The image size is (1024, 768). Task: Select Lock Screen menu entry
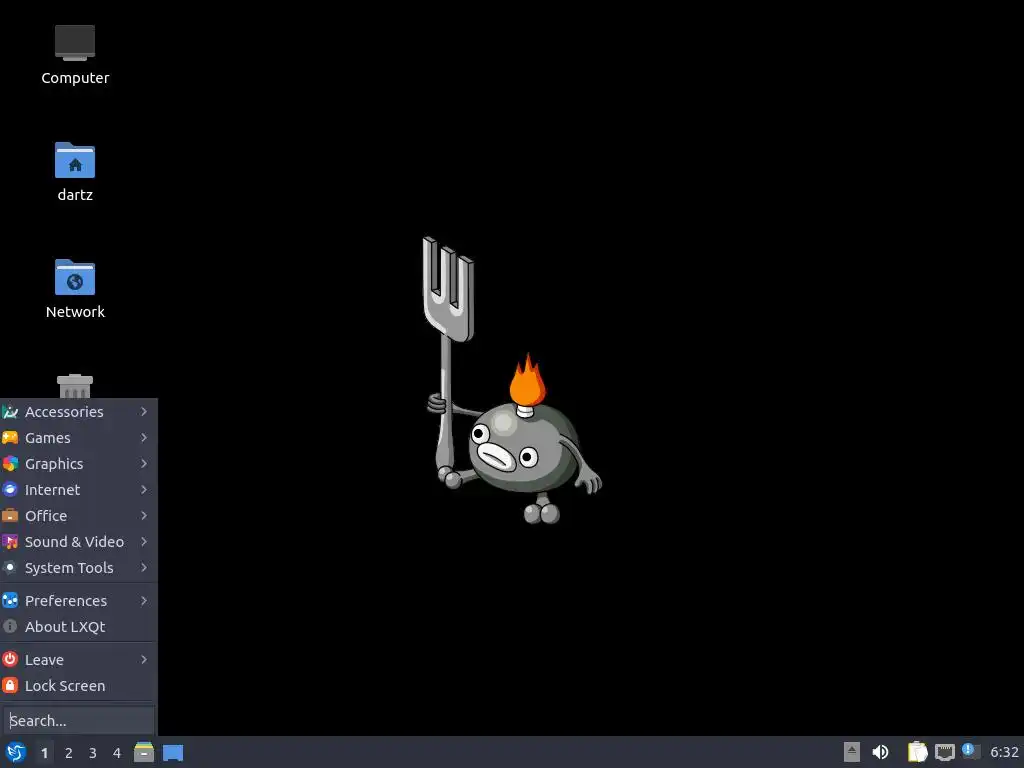78,686
